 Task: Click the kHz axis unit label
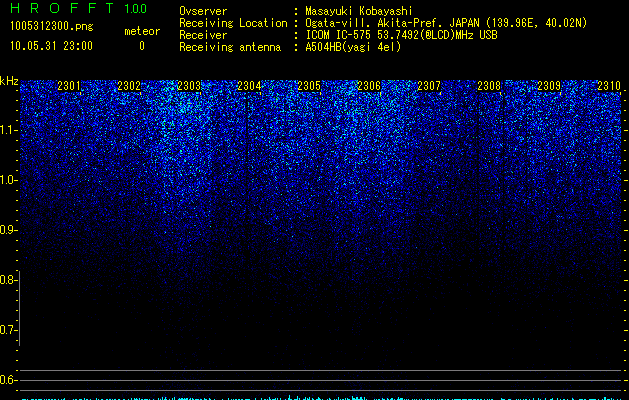9,81
